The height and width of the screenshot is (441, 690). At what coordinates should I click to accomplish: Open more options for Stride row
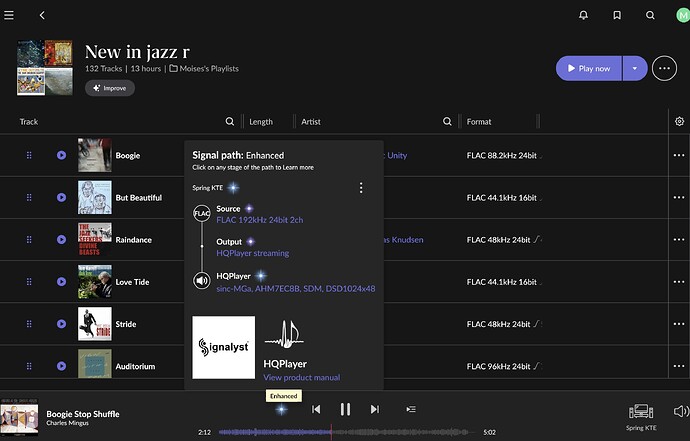tap(679, 324)
